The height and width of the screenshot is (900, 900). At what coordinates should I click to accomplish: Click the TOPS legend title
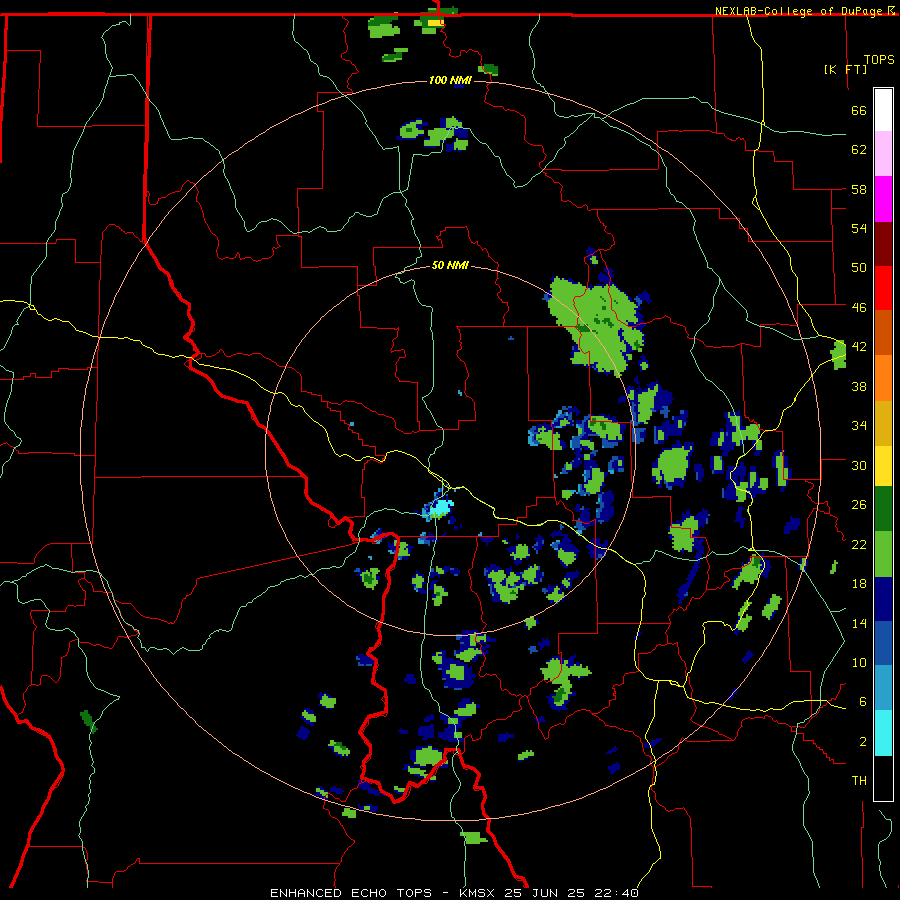879,60
